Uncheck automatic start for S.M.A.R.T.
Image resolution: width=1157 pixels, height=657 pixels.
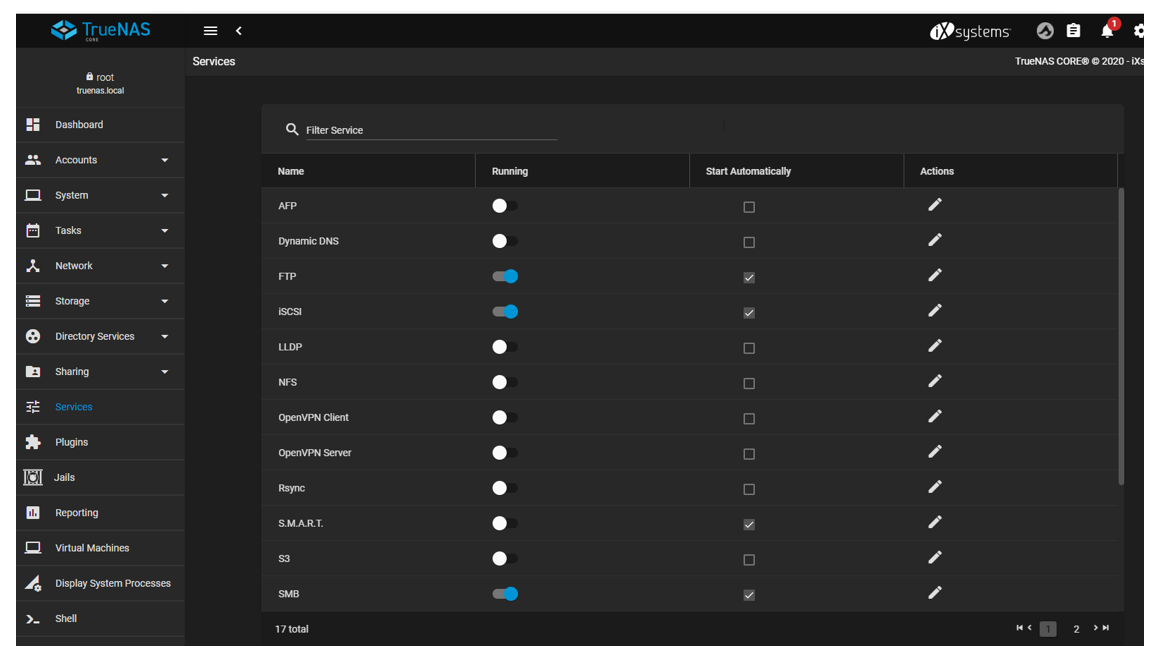[x=749, y=525]
